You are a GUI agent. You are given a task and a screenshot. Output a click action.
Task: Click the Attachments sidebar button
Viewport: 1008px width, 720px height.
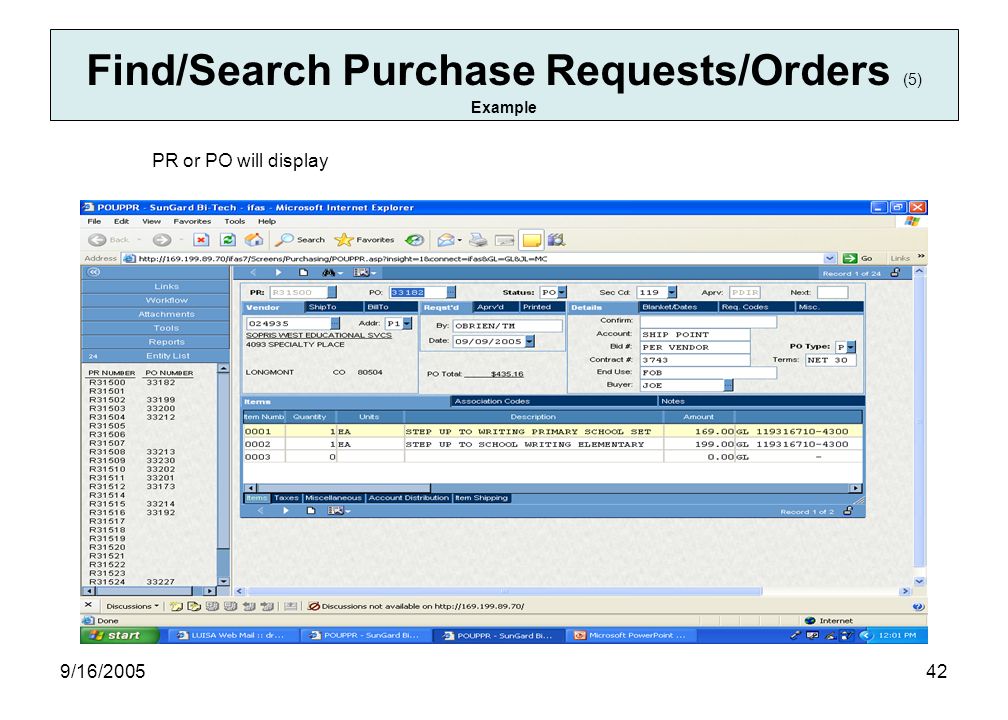(166, 314)
